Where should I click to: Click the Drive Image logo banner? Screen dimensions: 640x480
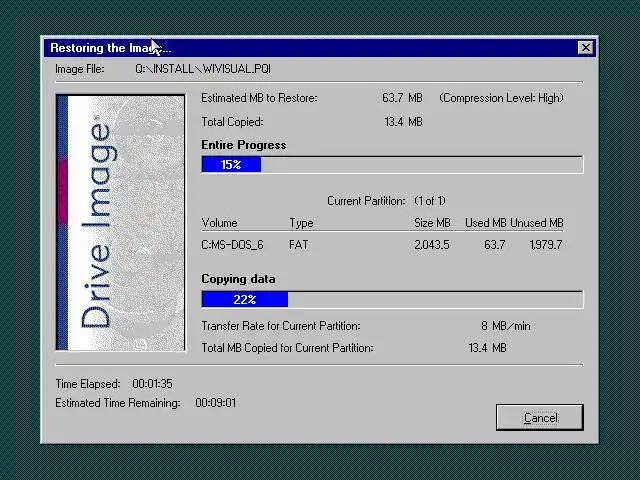(120, 222)
